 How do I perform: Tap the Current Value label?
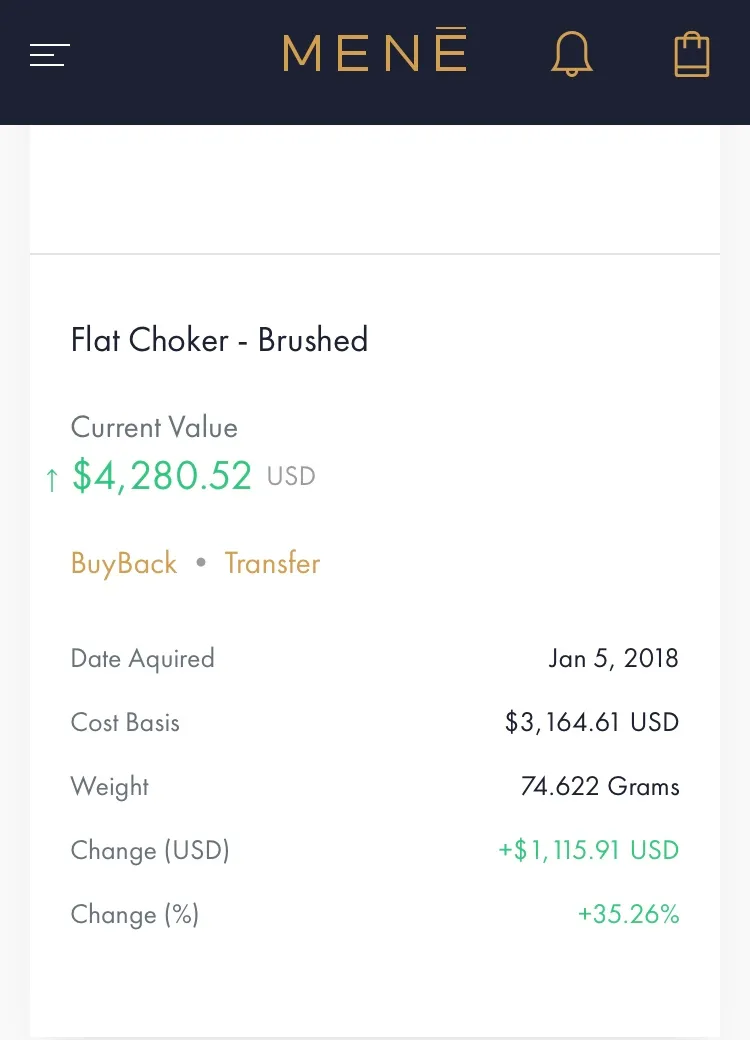pos(154,427)
